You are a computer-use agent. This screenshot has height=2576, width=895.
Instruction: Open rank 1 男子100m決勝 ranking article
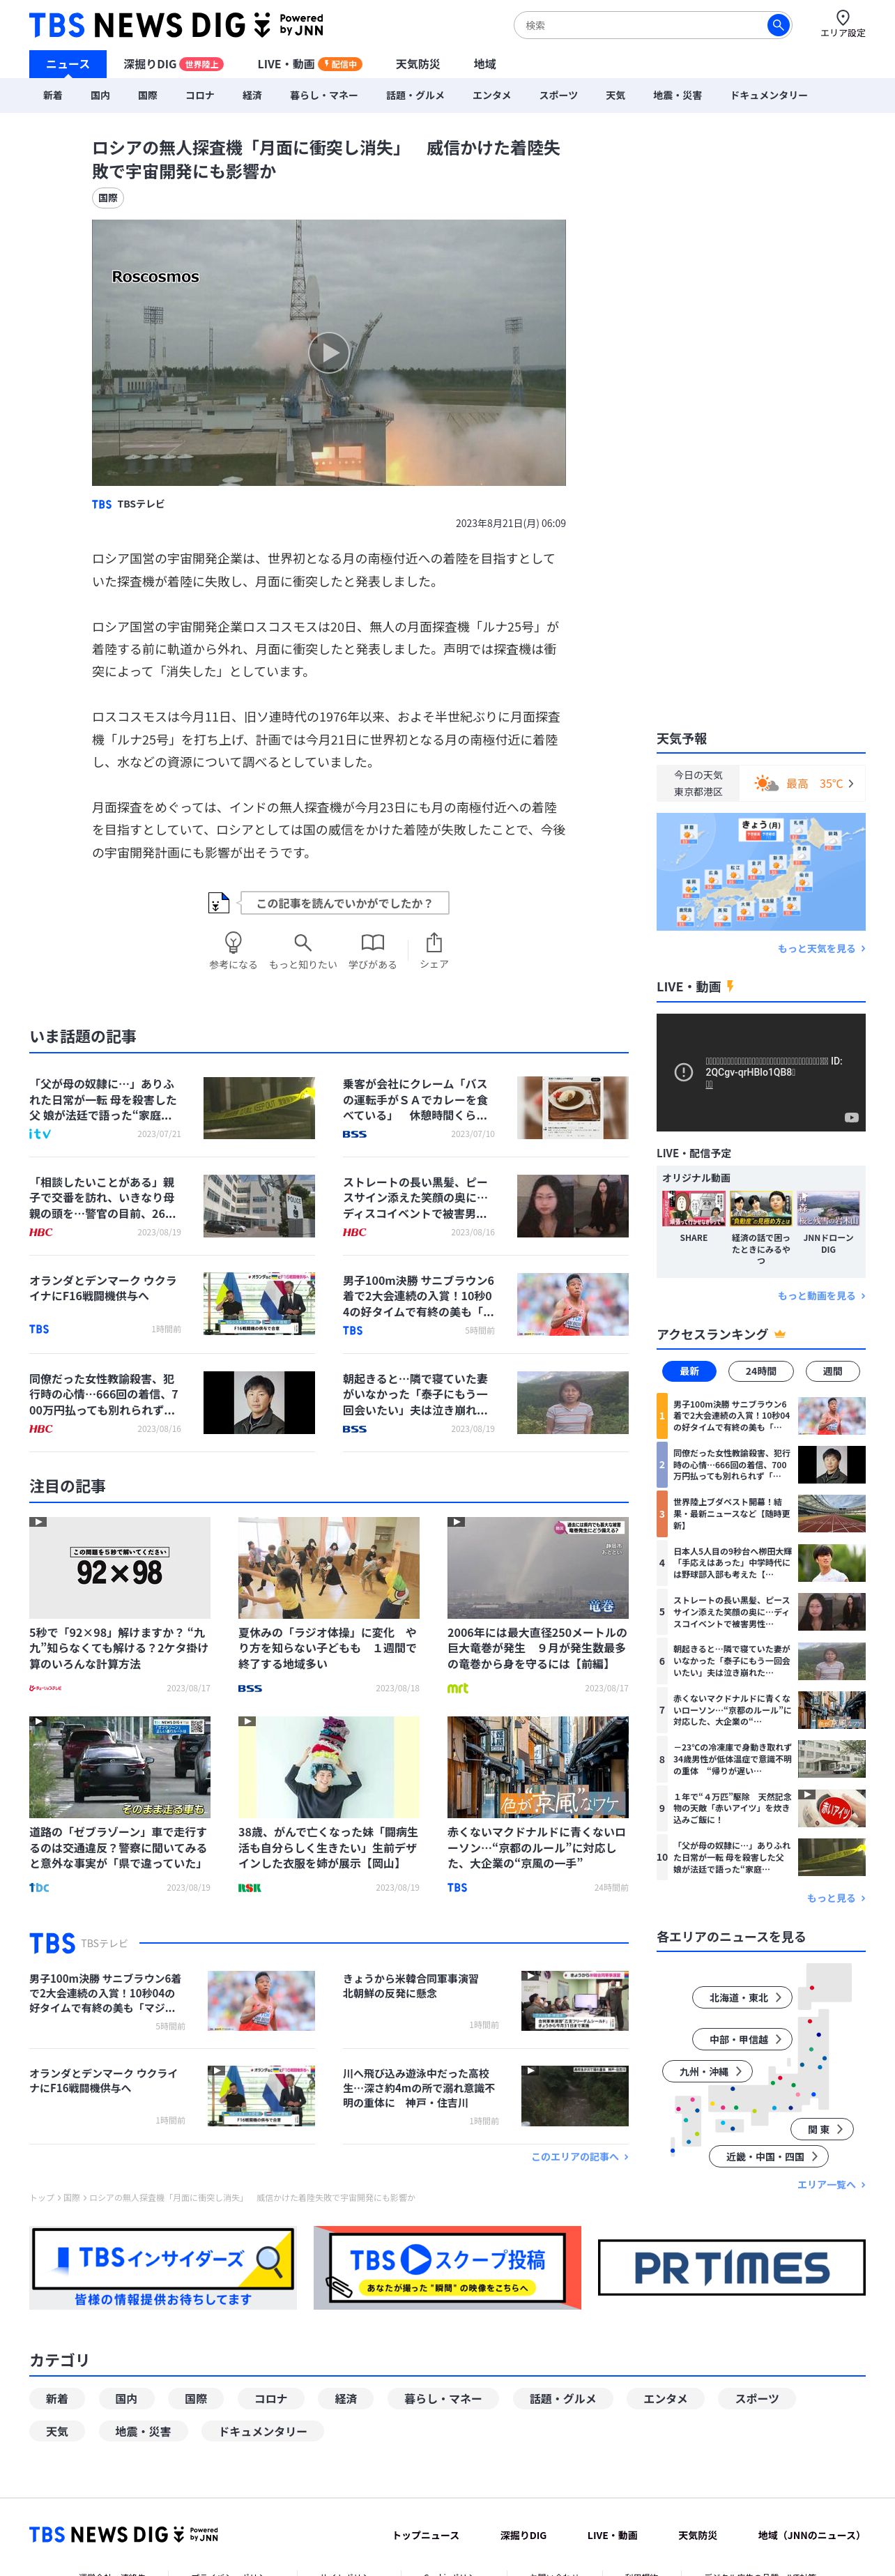click(761, 1416)
